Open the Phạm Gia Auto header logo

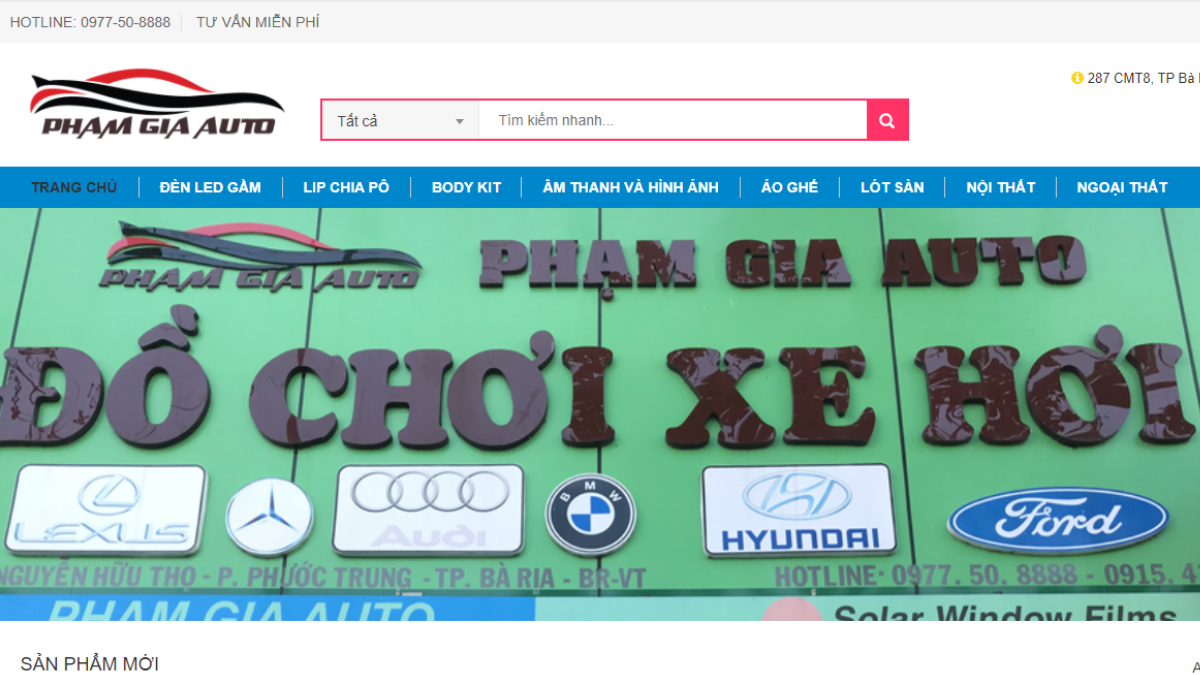[x=157, y=104]
